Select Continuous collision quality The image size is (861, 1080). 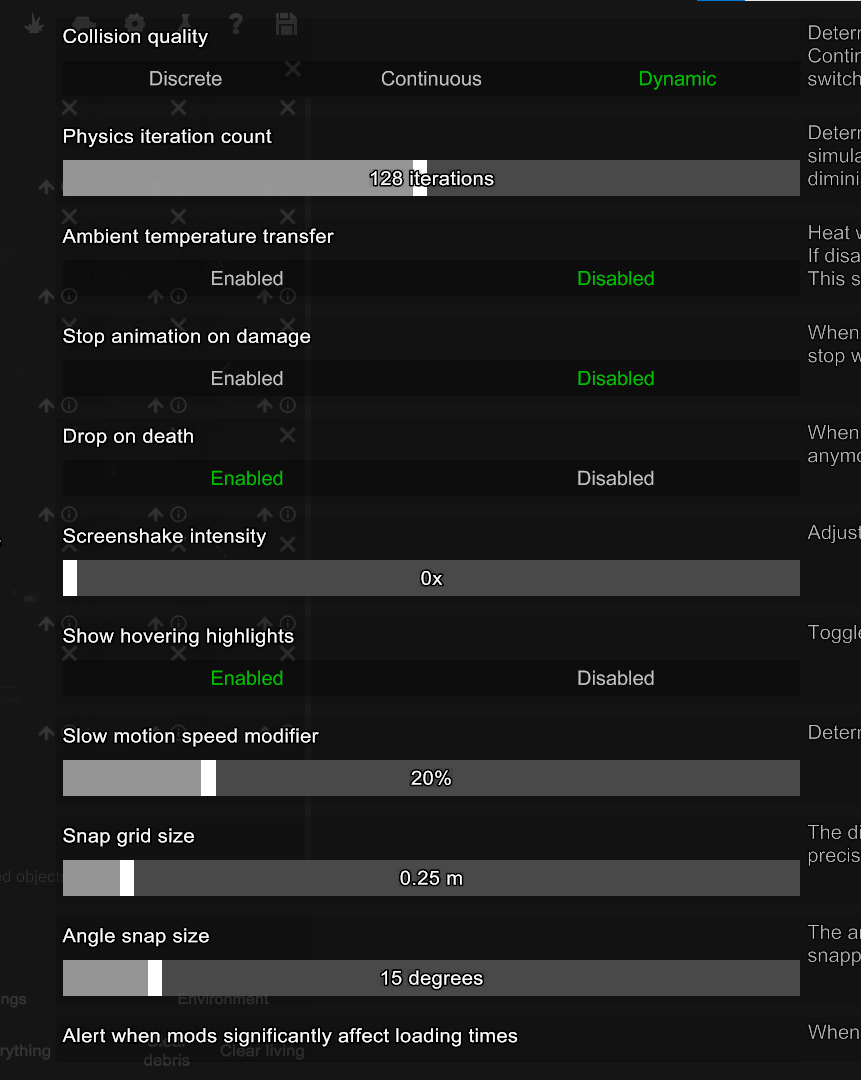[431, 79]
